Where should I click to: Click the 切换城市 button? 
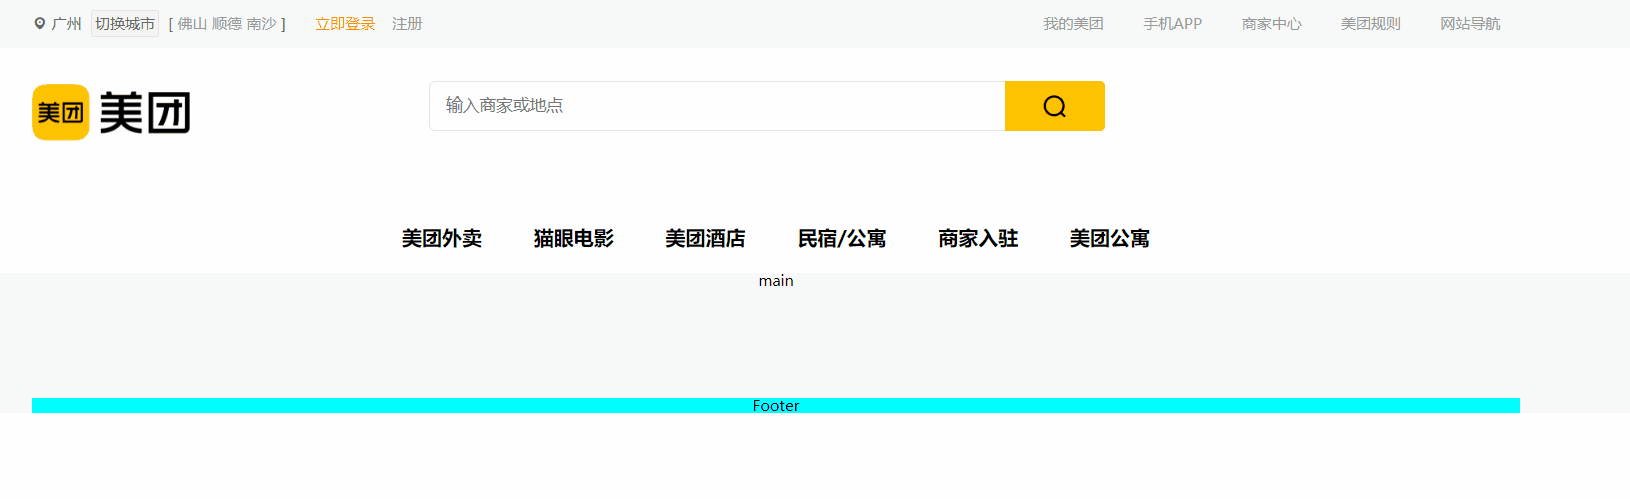[125, 23]
